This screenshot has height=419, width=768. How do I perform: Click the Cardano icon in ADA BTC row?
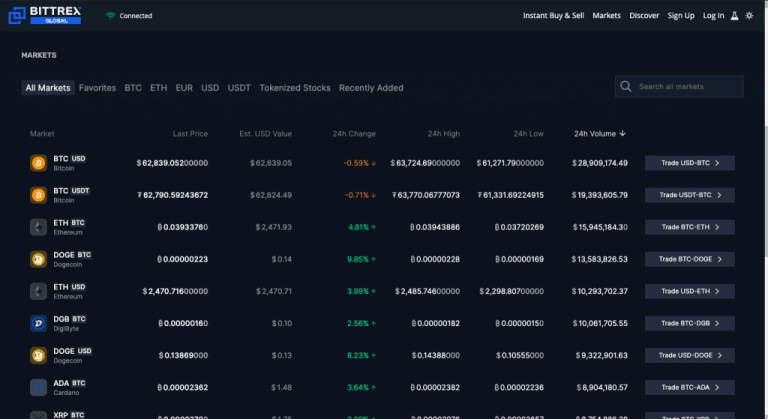38,388
